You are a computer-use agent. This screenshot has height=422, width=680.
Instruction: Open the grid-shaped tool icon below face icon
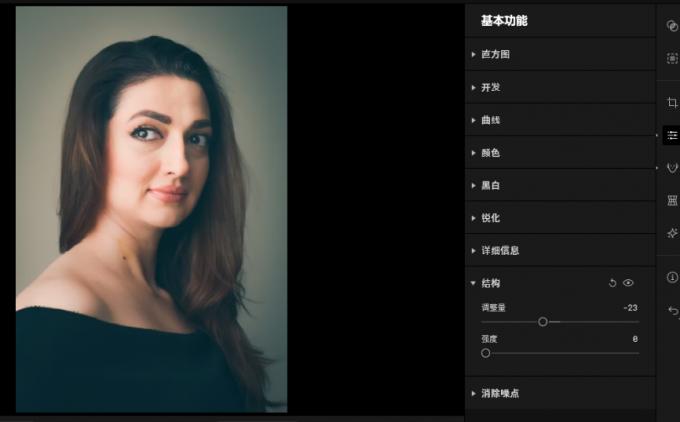coord(672,200)
